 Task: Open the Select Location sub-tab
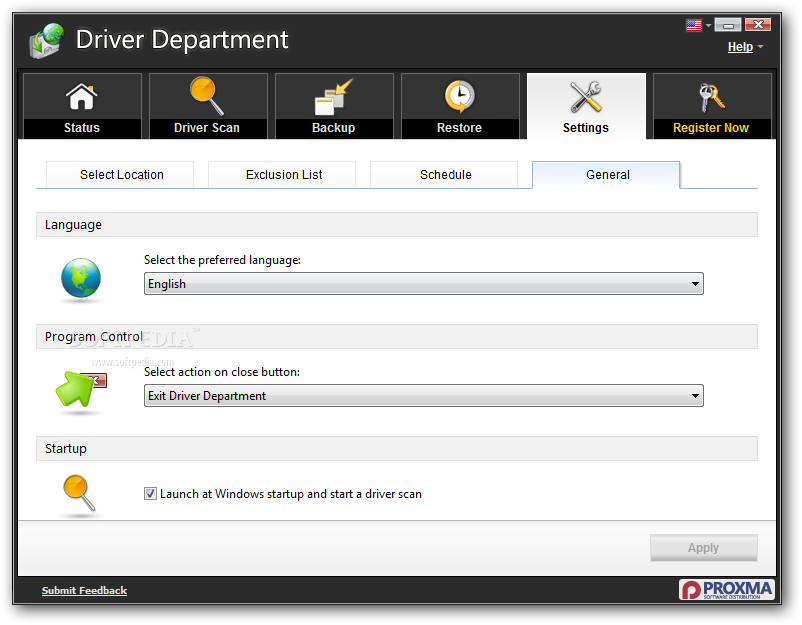click(x=120, y=175)
